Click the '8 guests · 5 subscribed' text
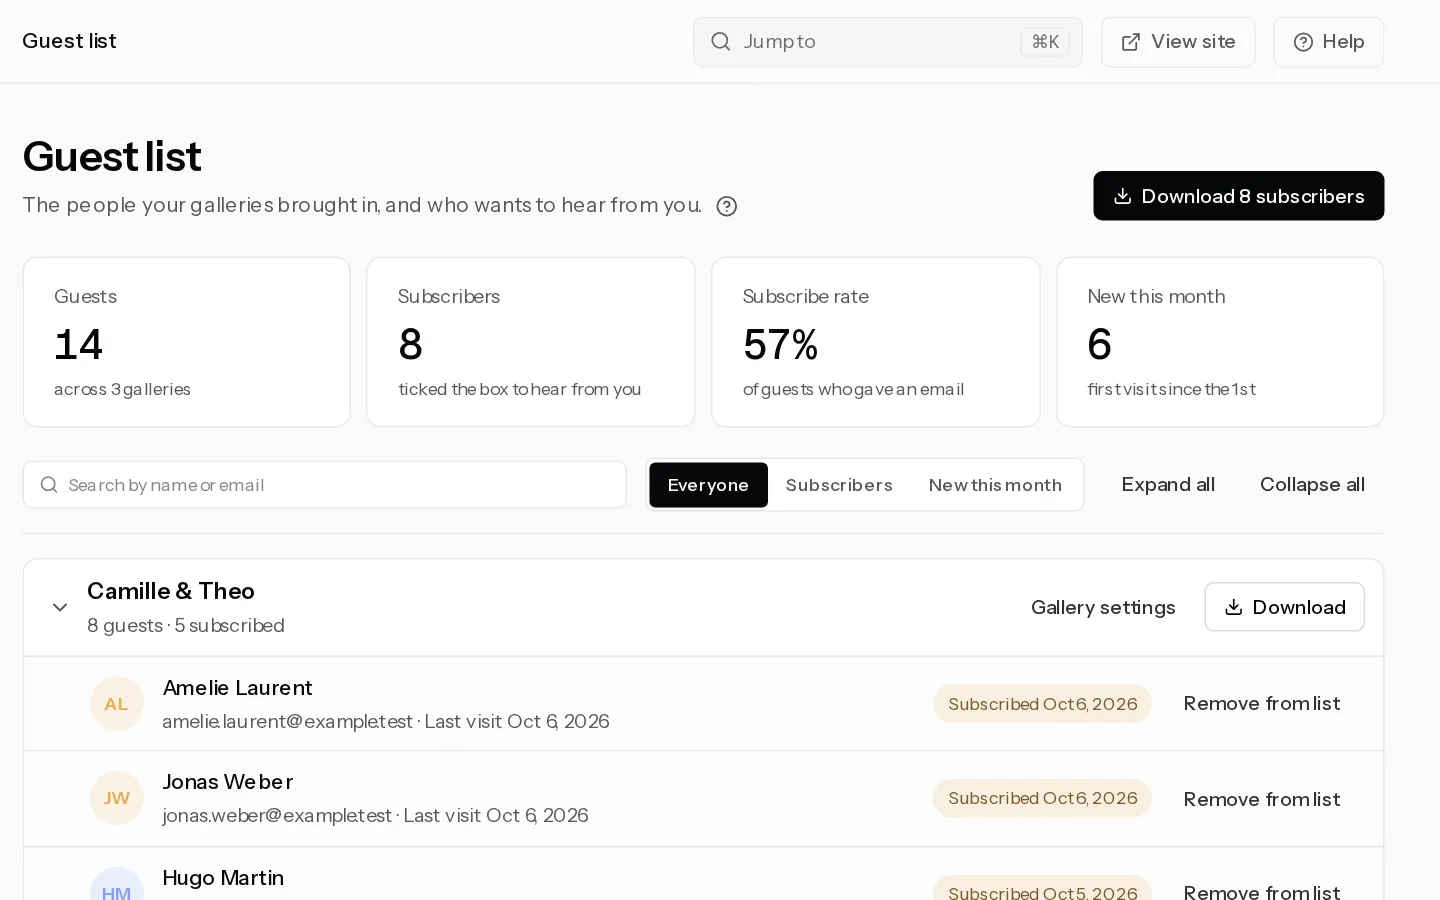 [186, 626]
